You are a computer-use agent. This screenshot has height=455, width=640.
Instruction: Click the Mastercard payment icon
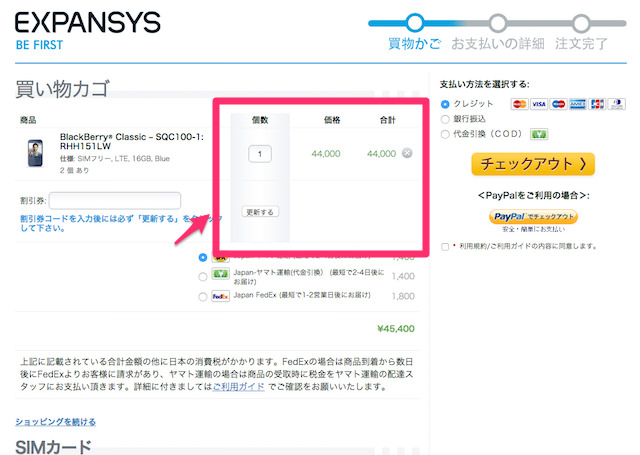click(519, 104)
